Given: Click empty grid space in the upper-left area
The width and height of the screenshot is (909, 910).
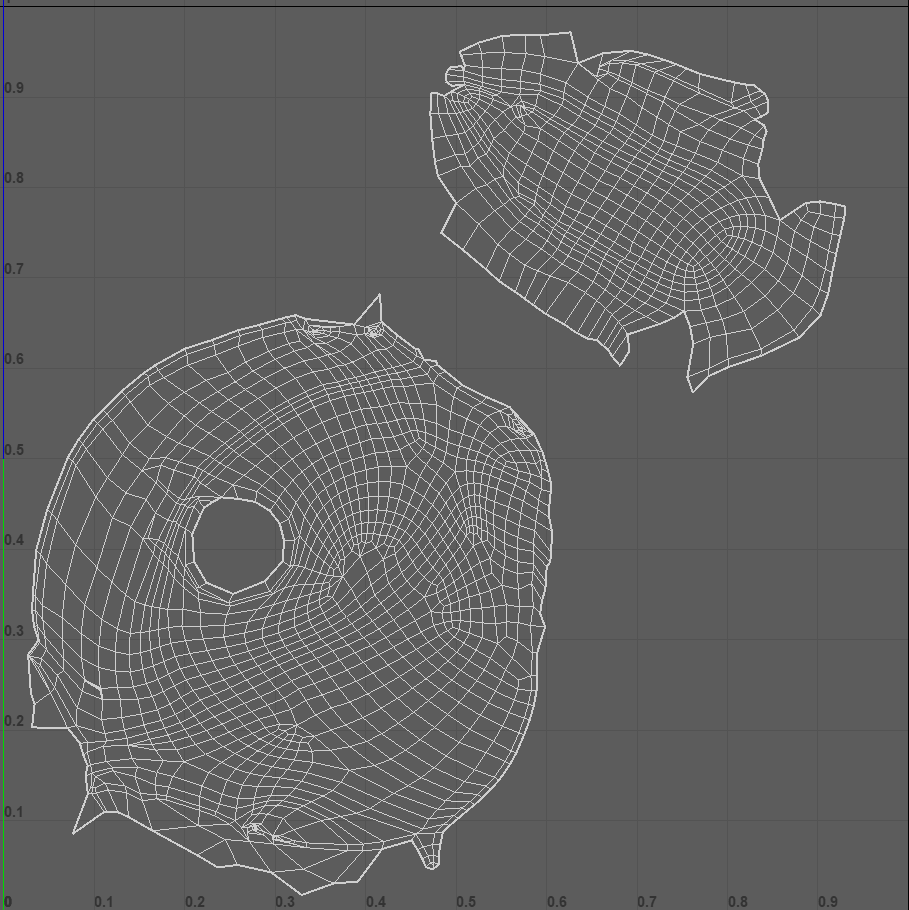Looking at the screenshot, I should click(200, 150).
